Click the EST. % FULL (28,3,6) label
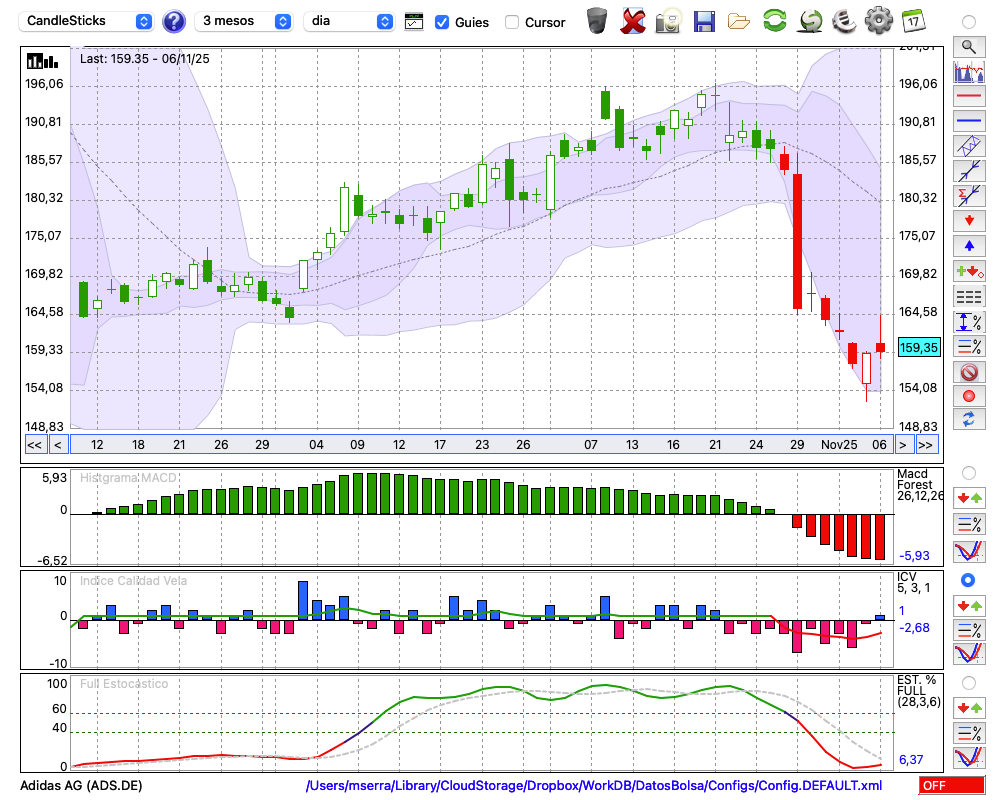 tap(918, 691)
